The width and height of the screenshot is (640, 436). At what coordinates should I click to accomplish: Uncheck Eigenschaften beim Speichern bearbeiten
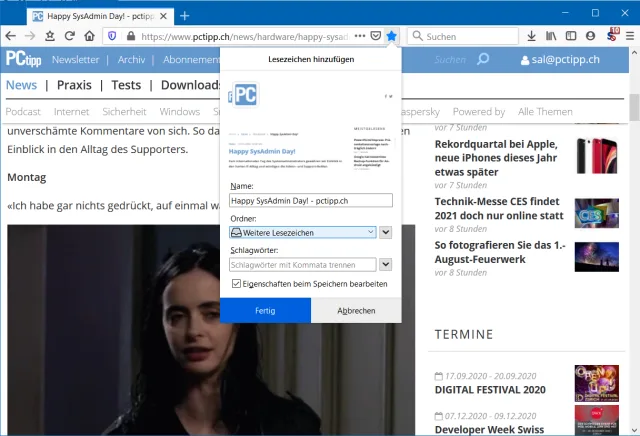235,284
